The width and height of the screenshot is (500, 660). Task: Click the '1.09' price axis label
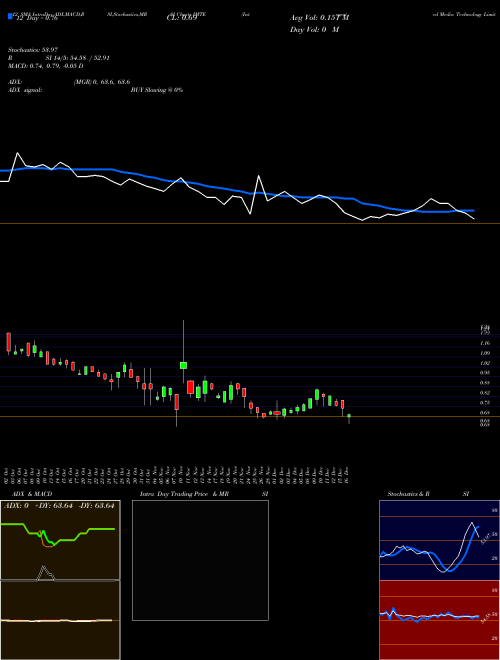pos(485,353)
